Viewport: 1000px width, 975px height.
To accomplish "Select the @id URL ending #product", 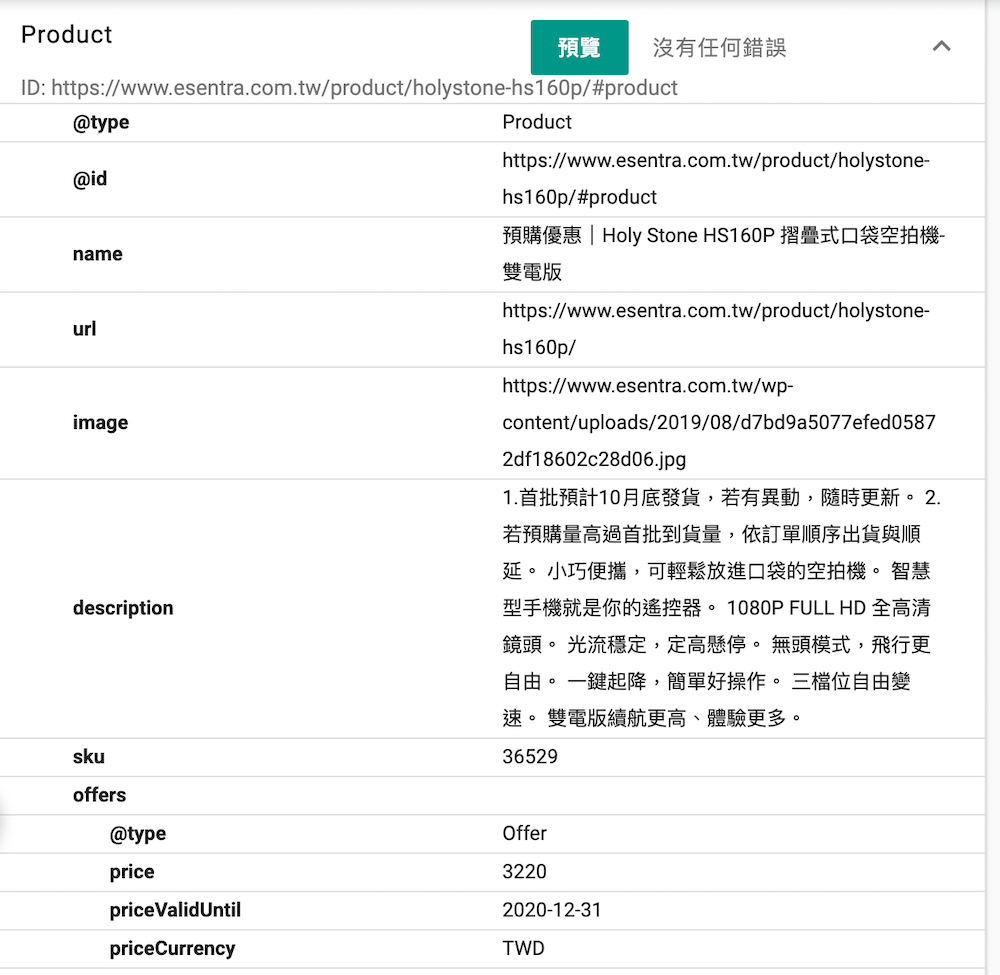I will pos(716,179).
